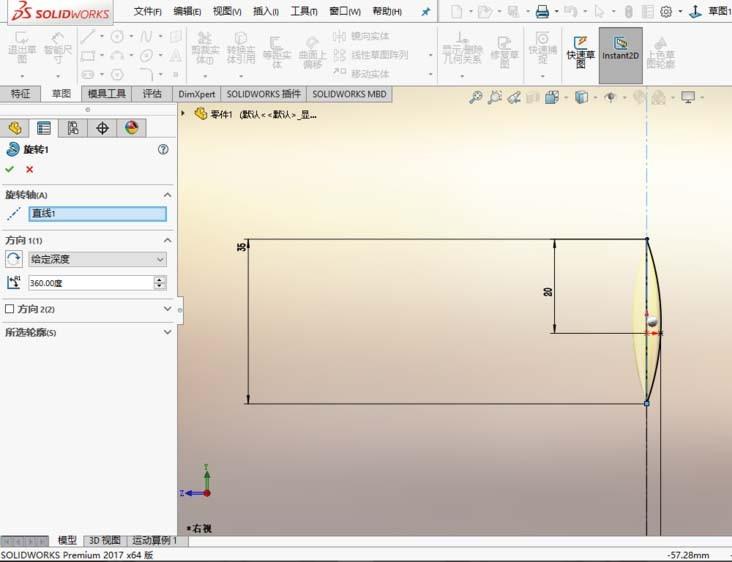732x562 pixels.
Task: Expand the 零件1 flyout tree arrow
Action: pyautogui.click(x=183, y=113)
